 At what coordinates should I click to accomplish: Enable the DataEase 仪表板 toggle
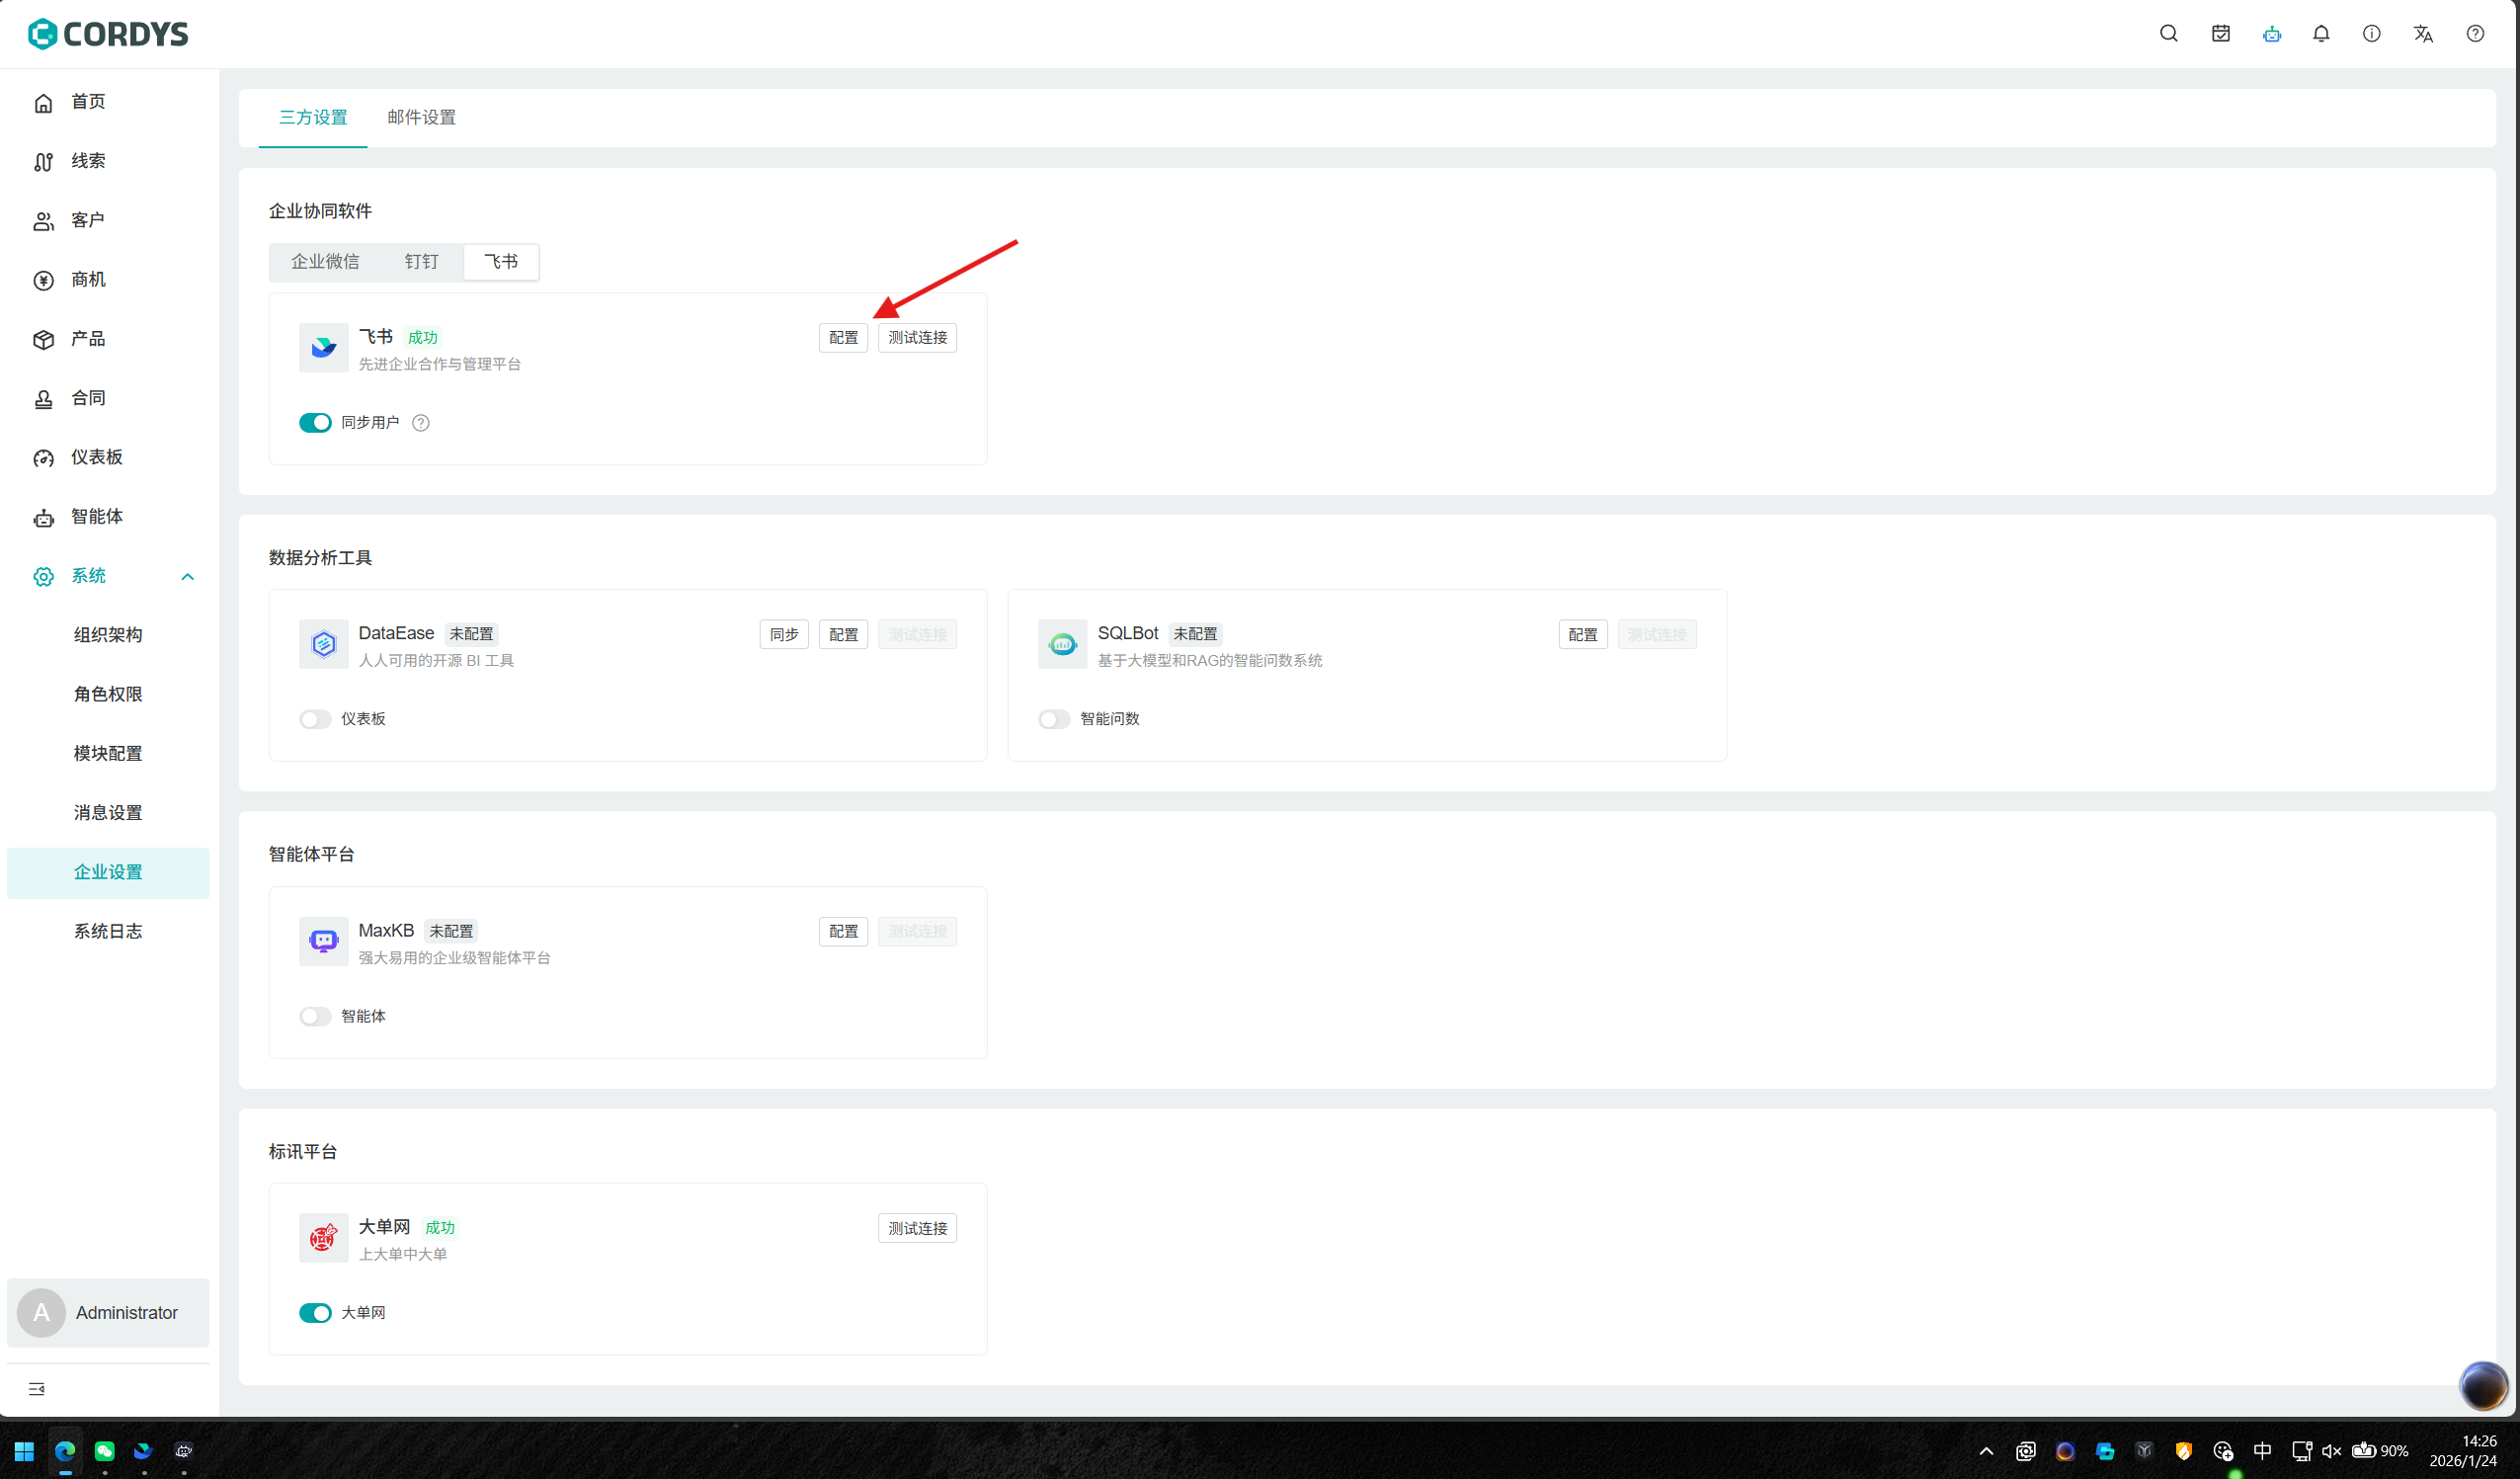315,719
